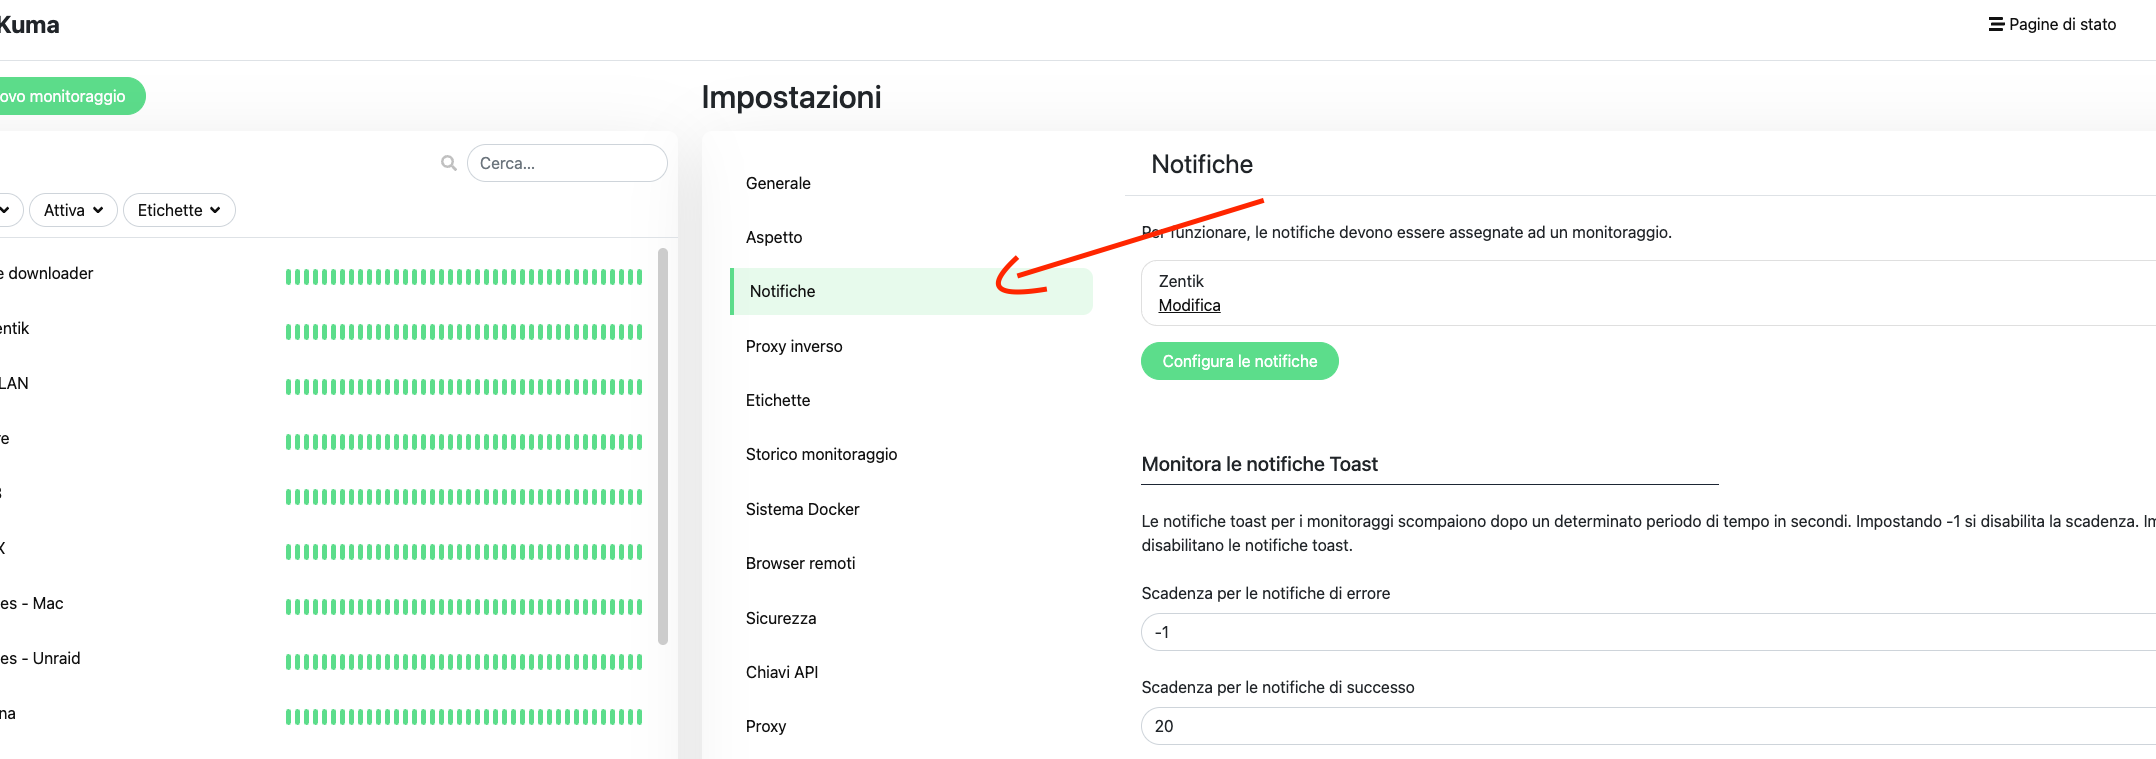Click the monitor list vertical scrollbar
Screen dimensions: 2156x759
tap(663, 446)
